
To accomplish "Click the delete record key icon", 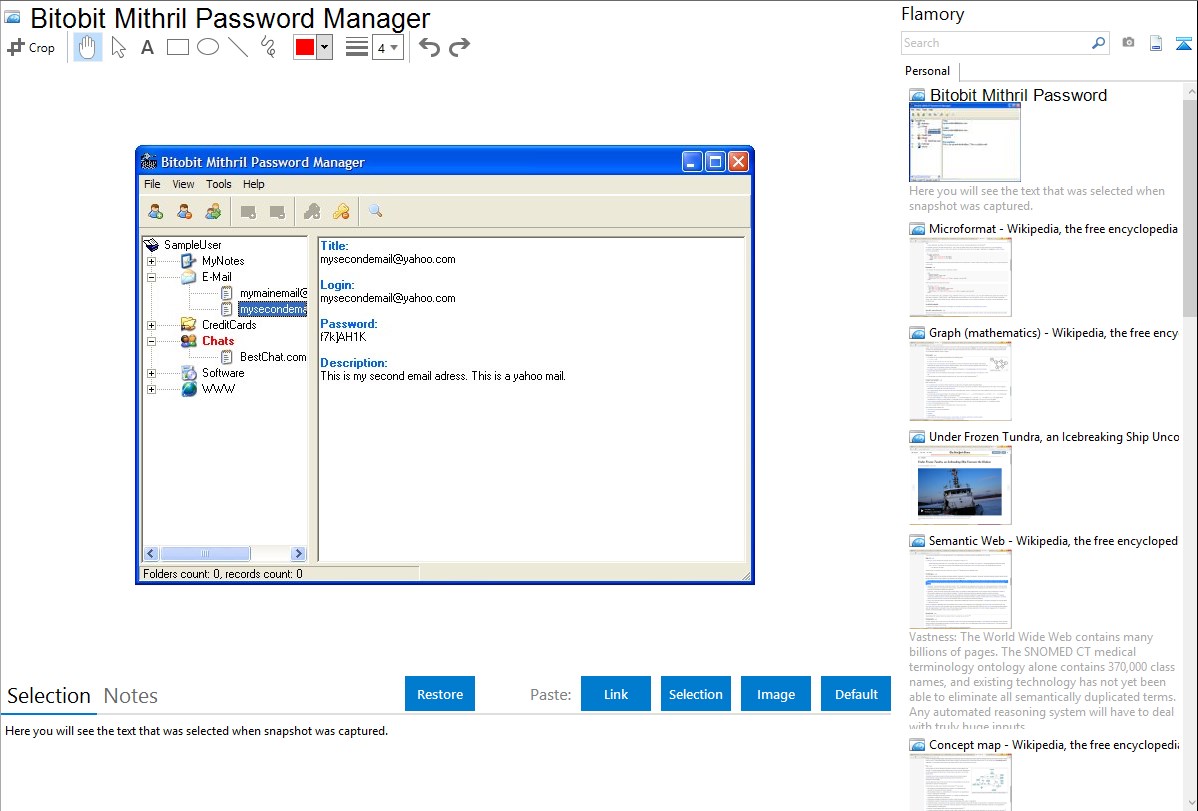I will click(341, 212).
